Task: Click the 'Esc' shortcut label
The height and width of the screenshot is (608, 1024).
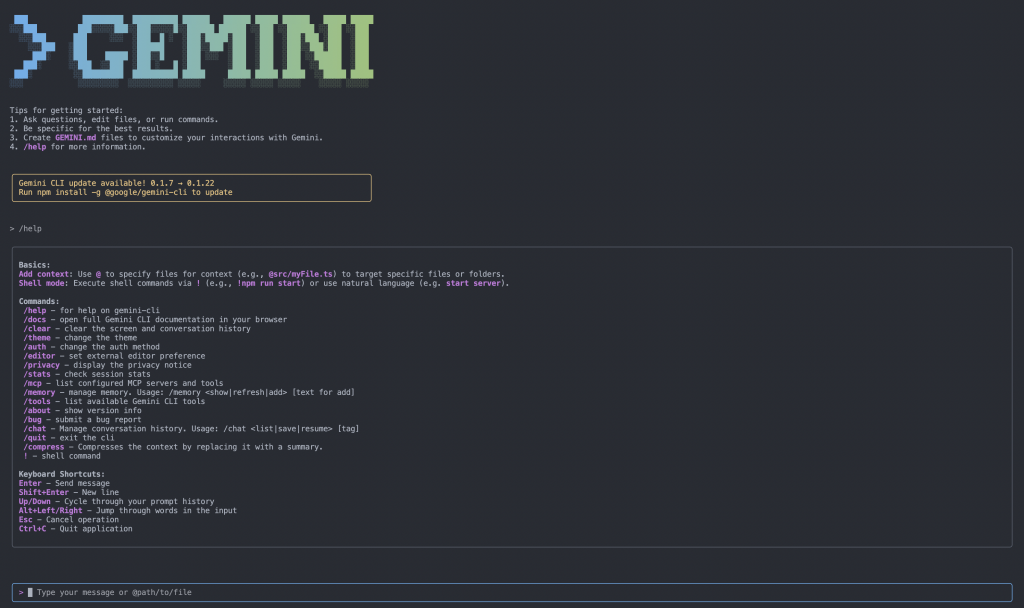Action: click(25, 520)
